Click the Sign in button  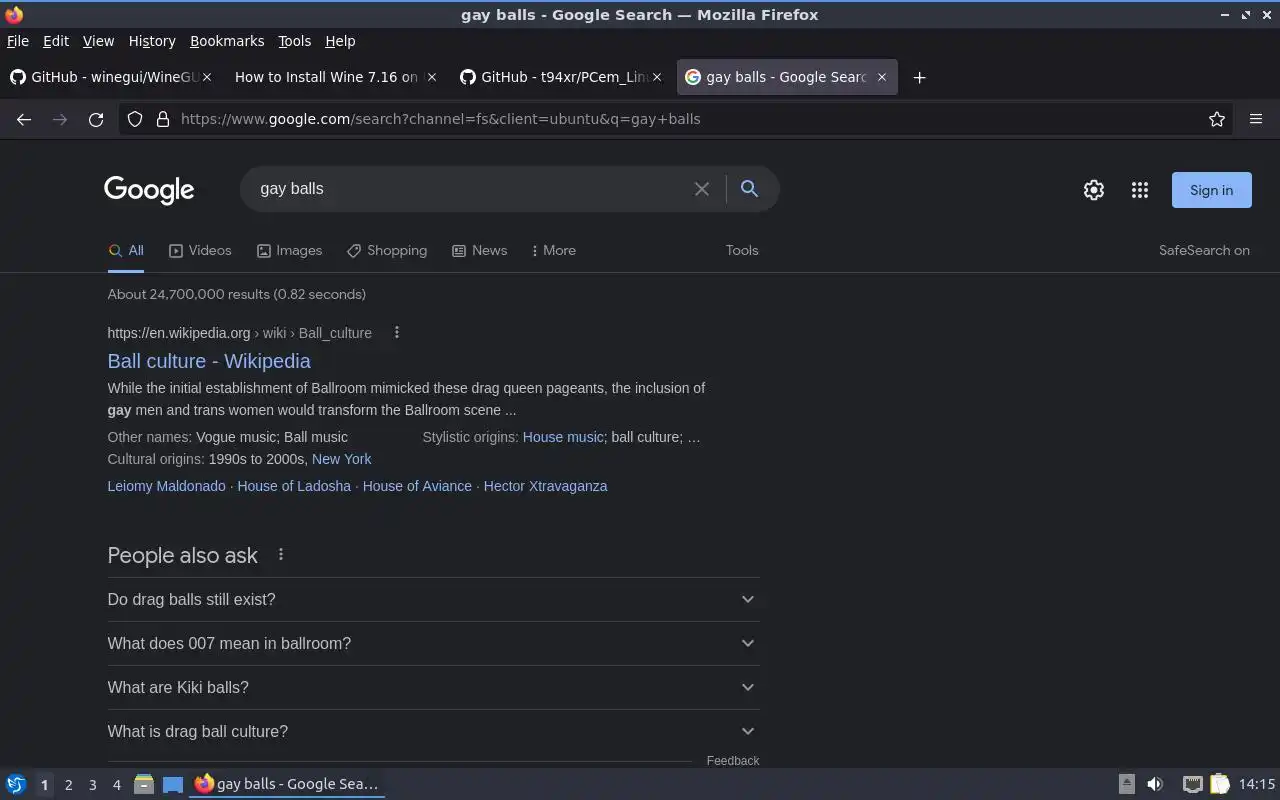[1211, 190]
